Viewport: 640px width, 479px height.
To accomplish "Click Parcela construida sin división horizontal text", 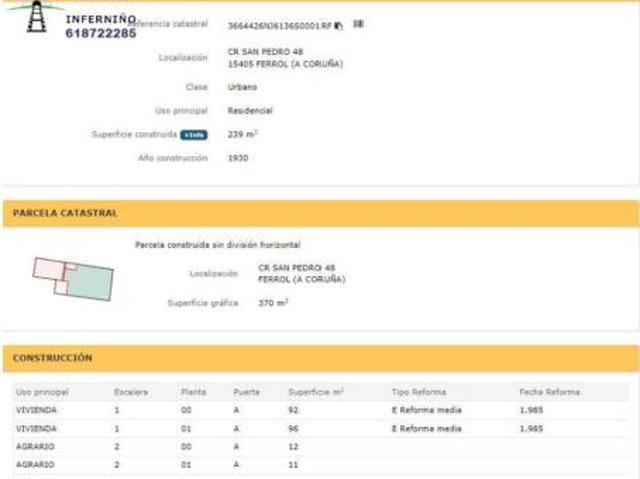I will pos(218,245).
